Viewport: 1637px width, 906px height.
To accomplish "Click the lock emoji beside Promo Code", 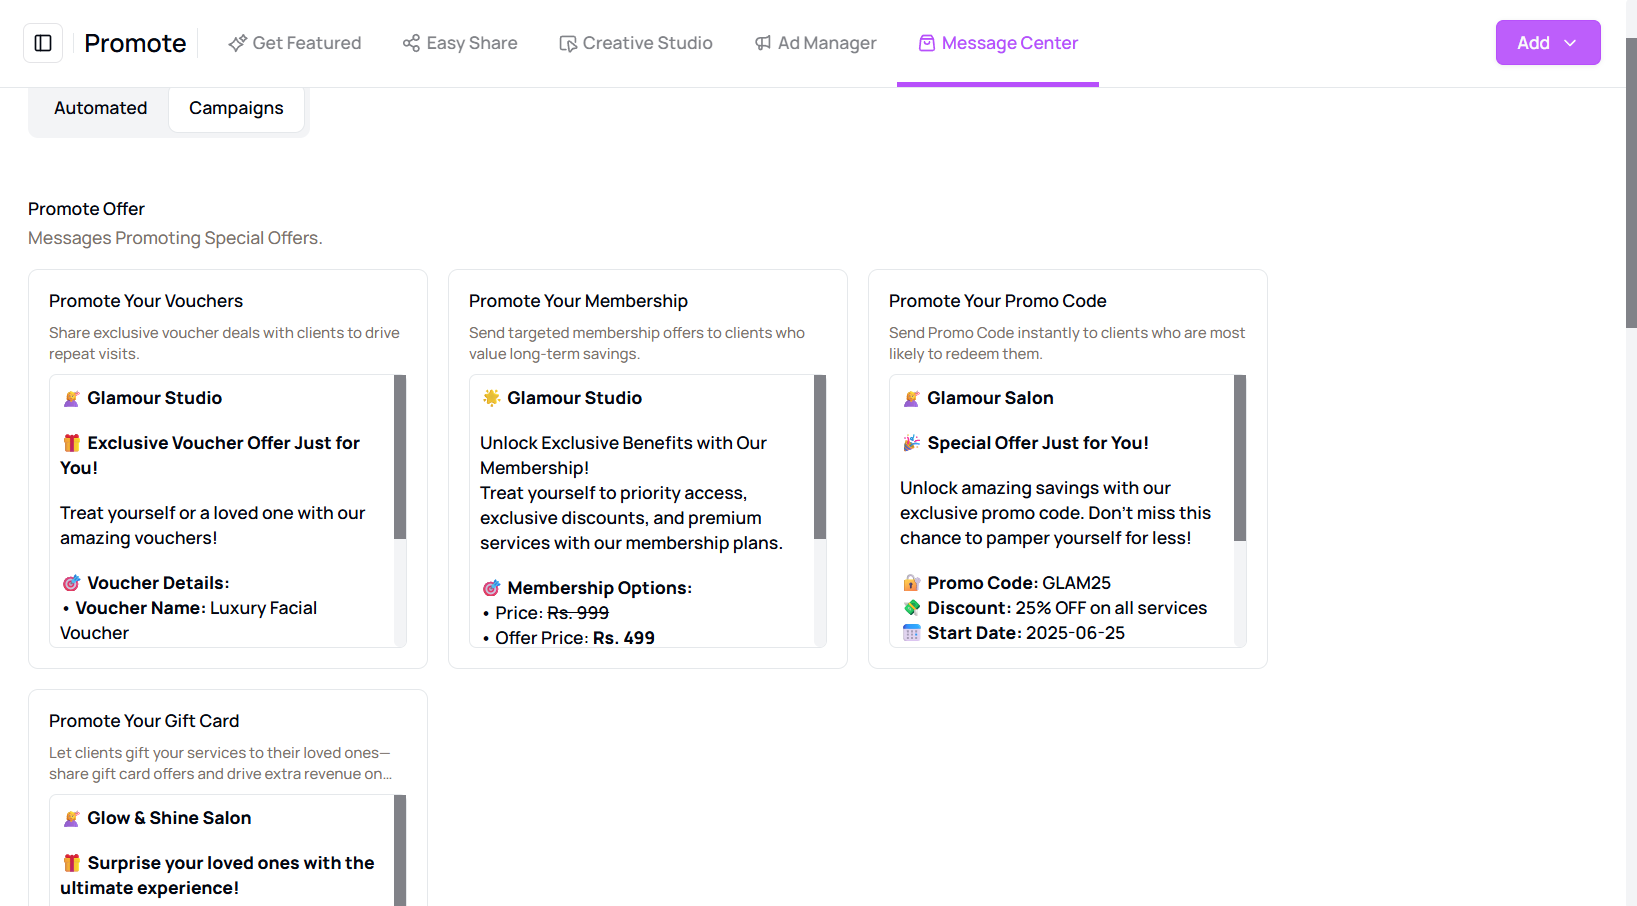I will (912, 583).
